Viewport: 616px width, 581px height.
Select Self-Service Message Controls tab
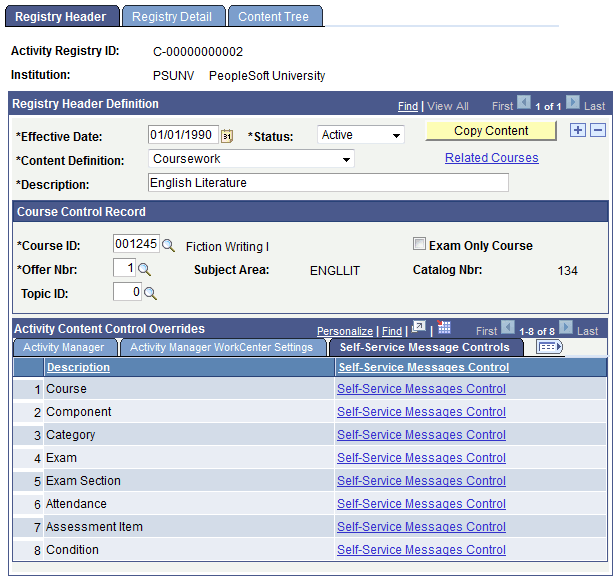pos(425,347)
